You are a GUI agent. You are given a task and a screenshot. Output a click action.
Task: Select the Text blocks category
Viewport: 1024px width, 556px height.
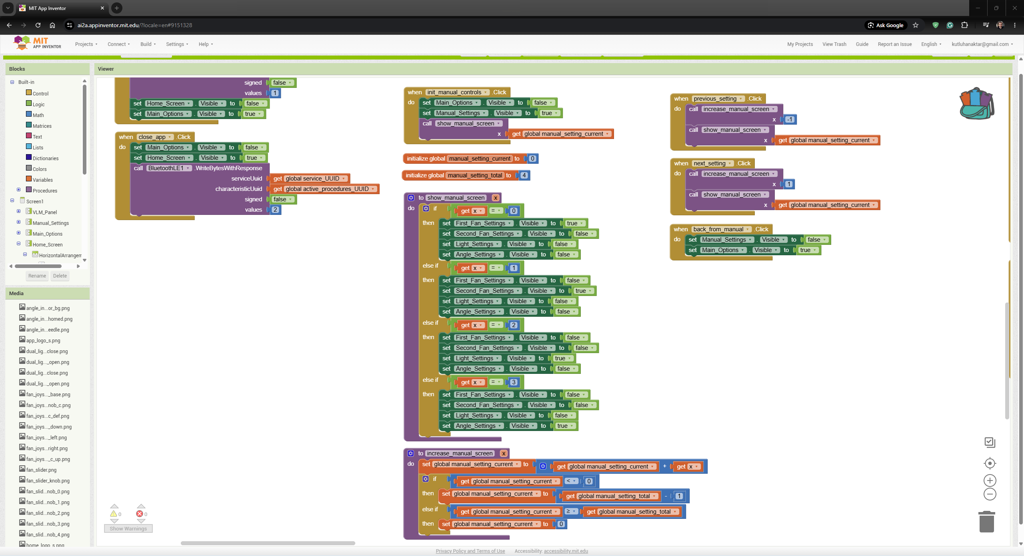click(x=34, y=137)
